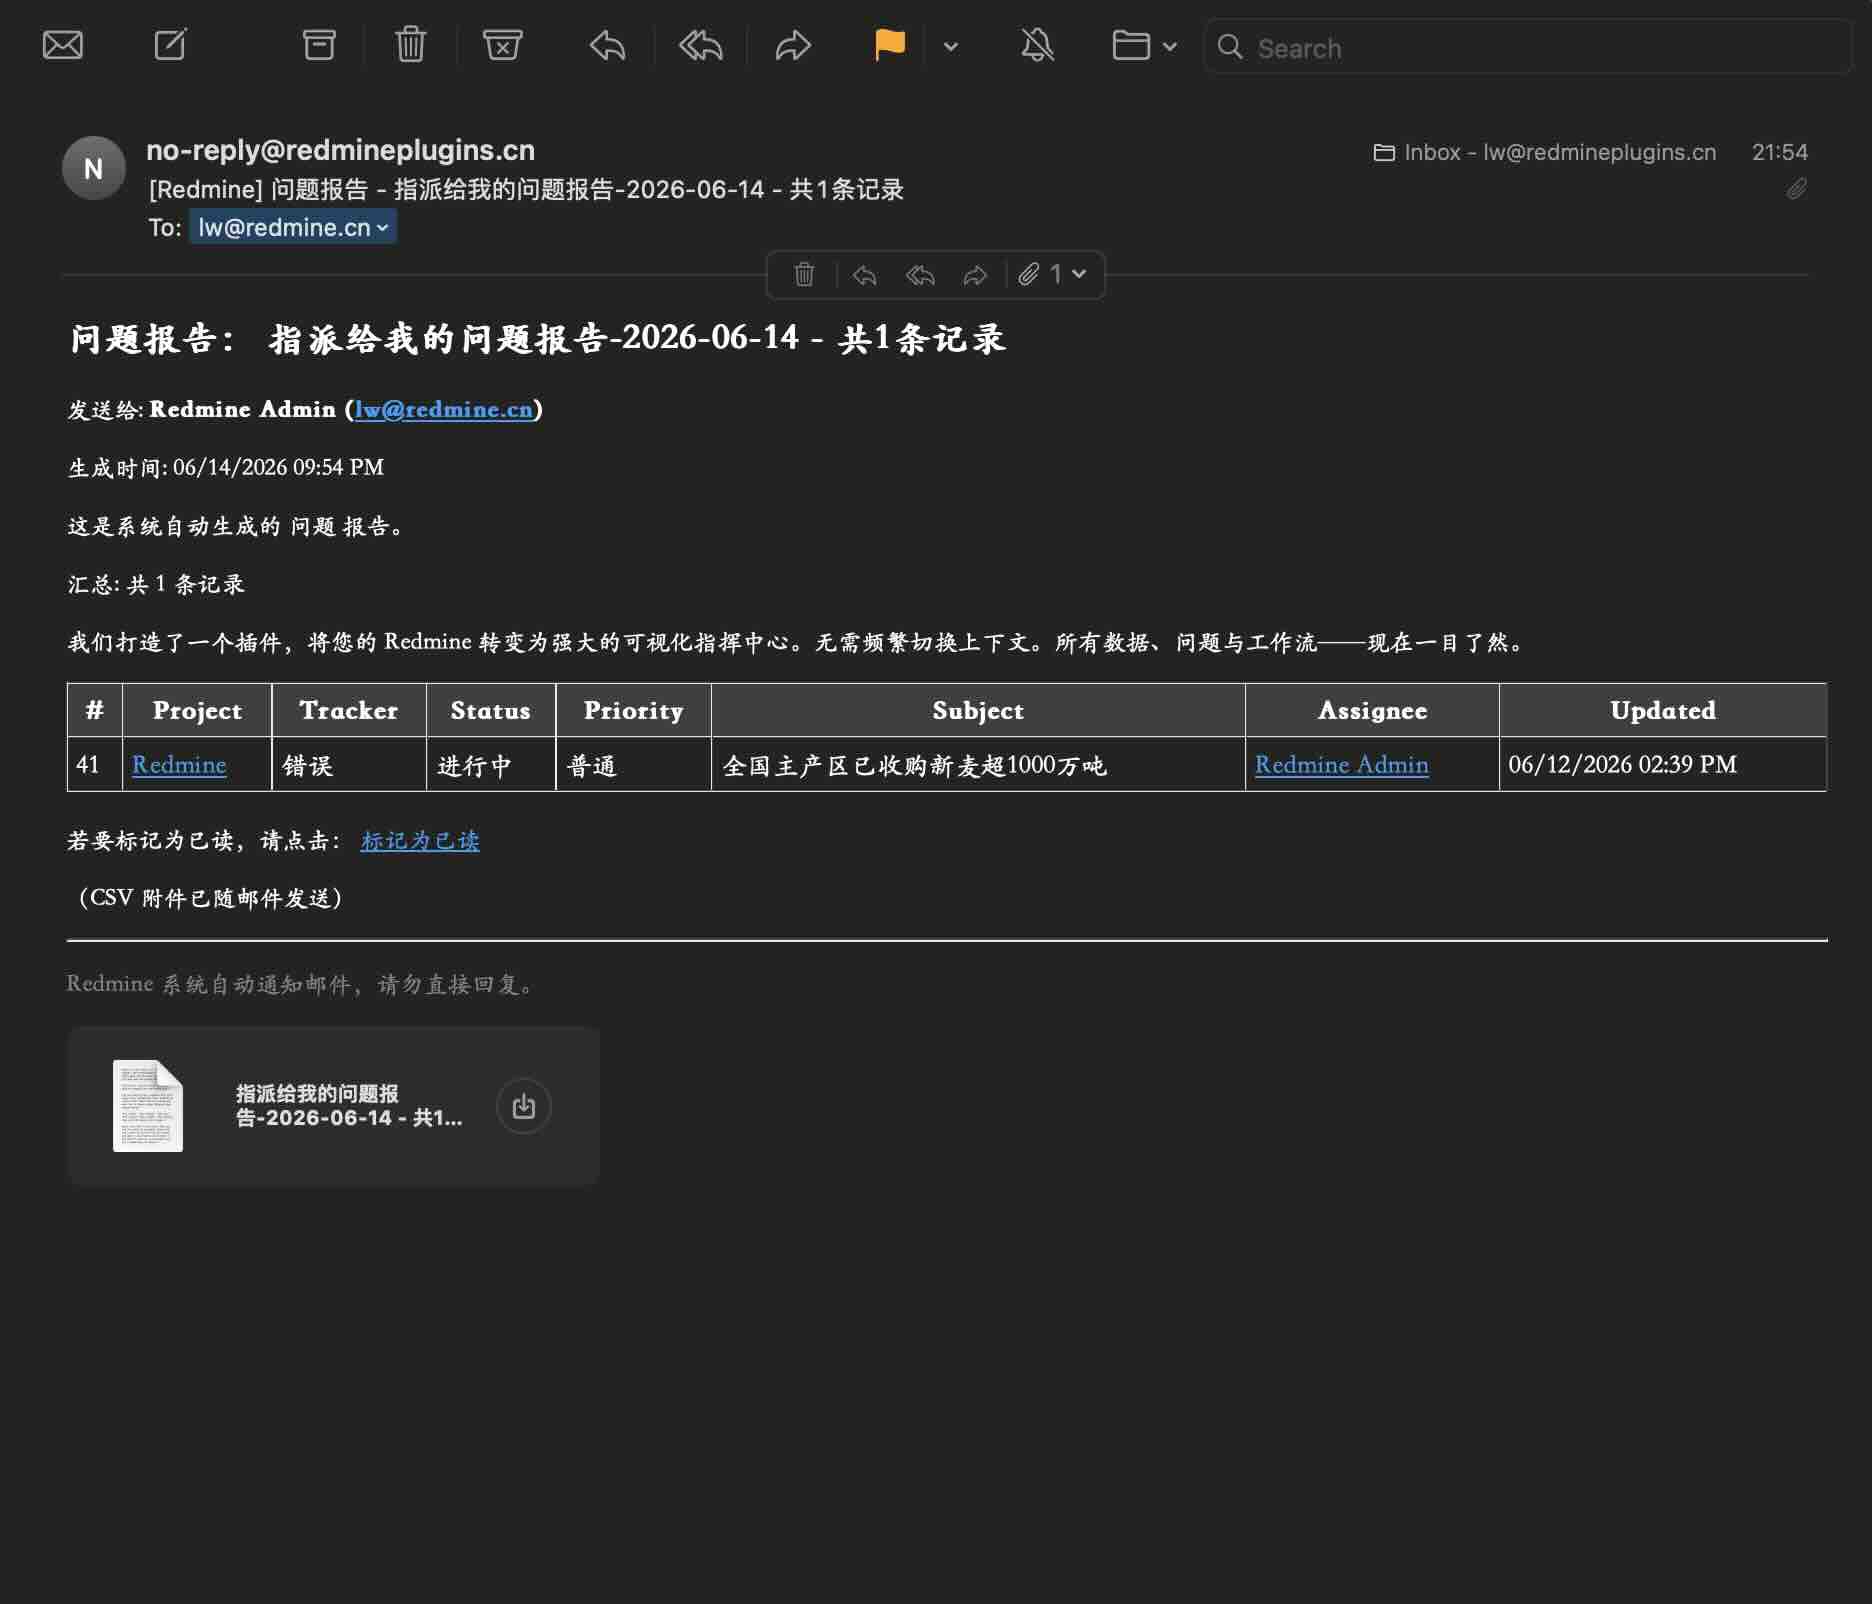Click the message time 21:54
The image size is (1872, 1604).
[1780, 152]
